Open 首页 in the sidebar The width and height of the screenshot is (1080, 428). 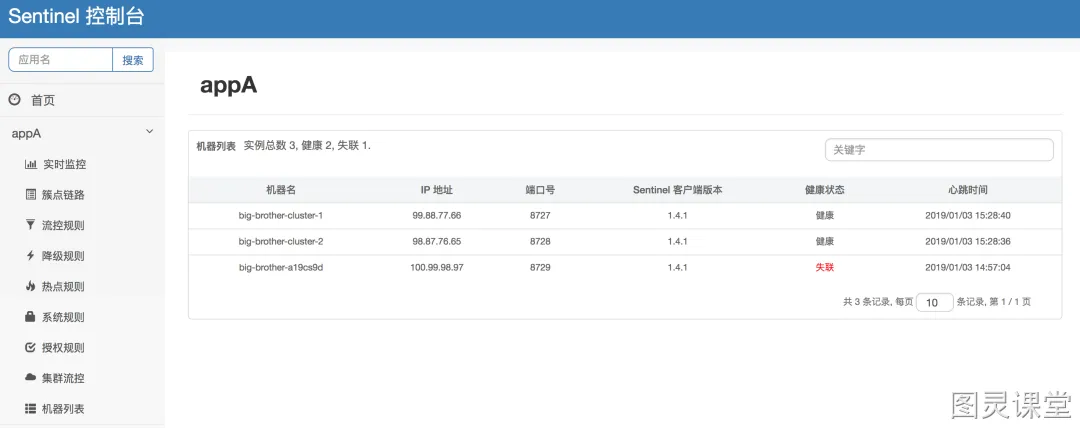click(43, 101)
